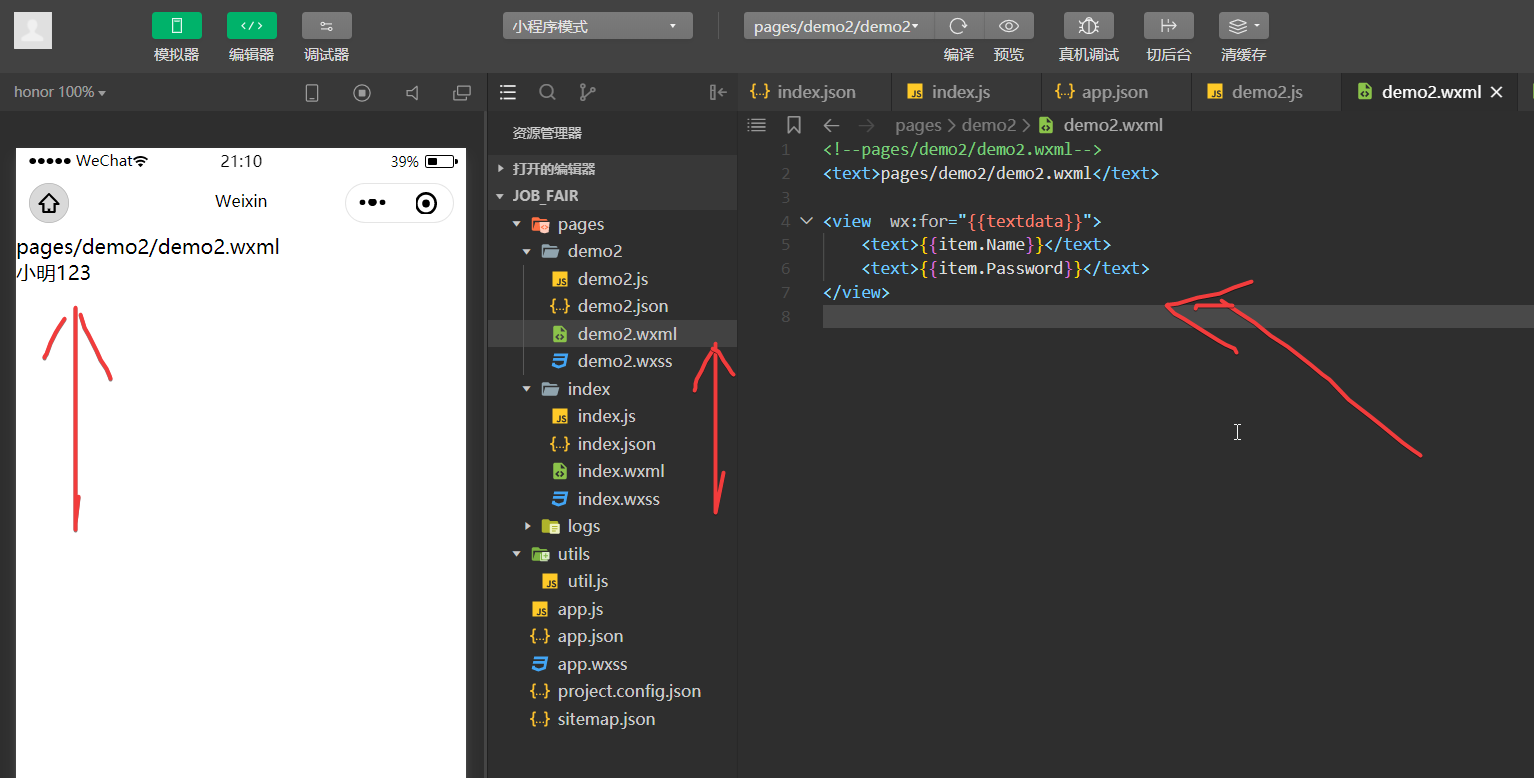Open the mini program mode dropdown
1534x778 pixels.
pyautogui.click(x=598, y=26)
